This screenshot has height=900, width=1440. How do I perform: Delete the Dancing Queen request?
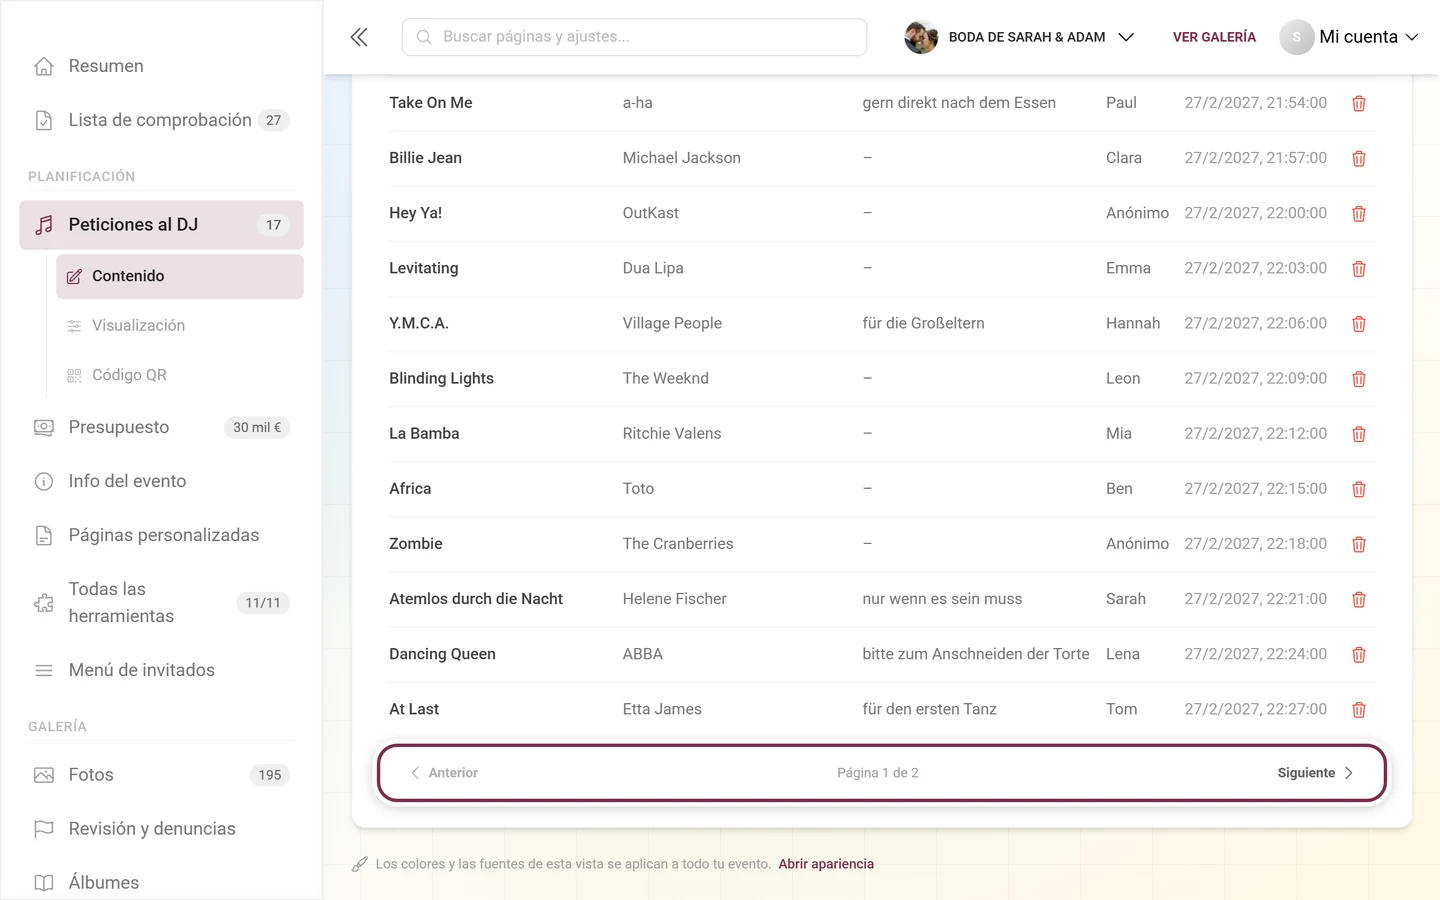1359,654
